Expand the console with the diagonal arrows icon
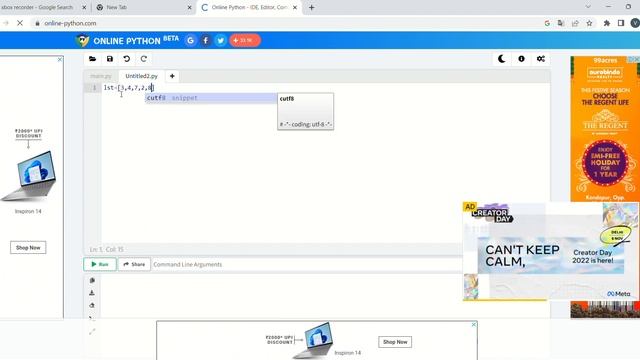Image resolution: width=640 pixels, height=360 pixels. [x=92, y=332]
